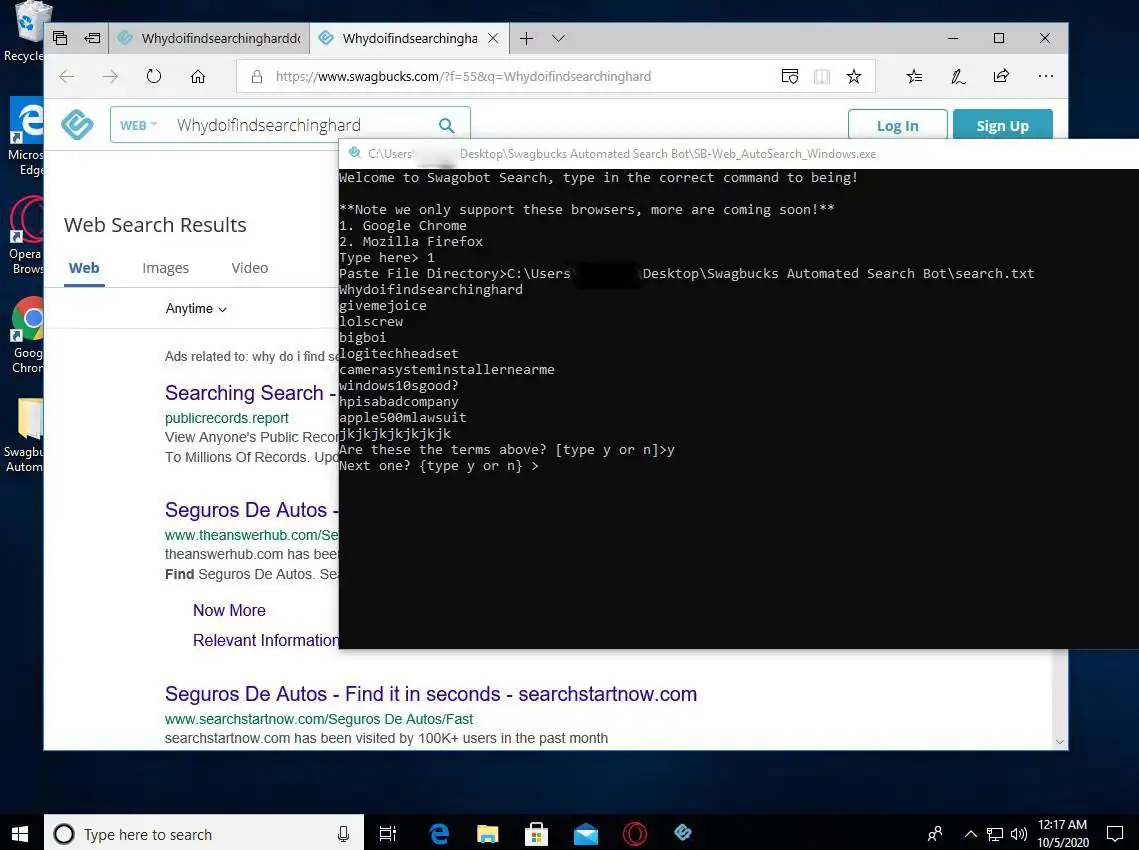This screenshot has width=1139, height=850.
Task: Click the 'Next one?' prompt line in console
Action: coord(439,466)
